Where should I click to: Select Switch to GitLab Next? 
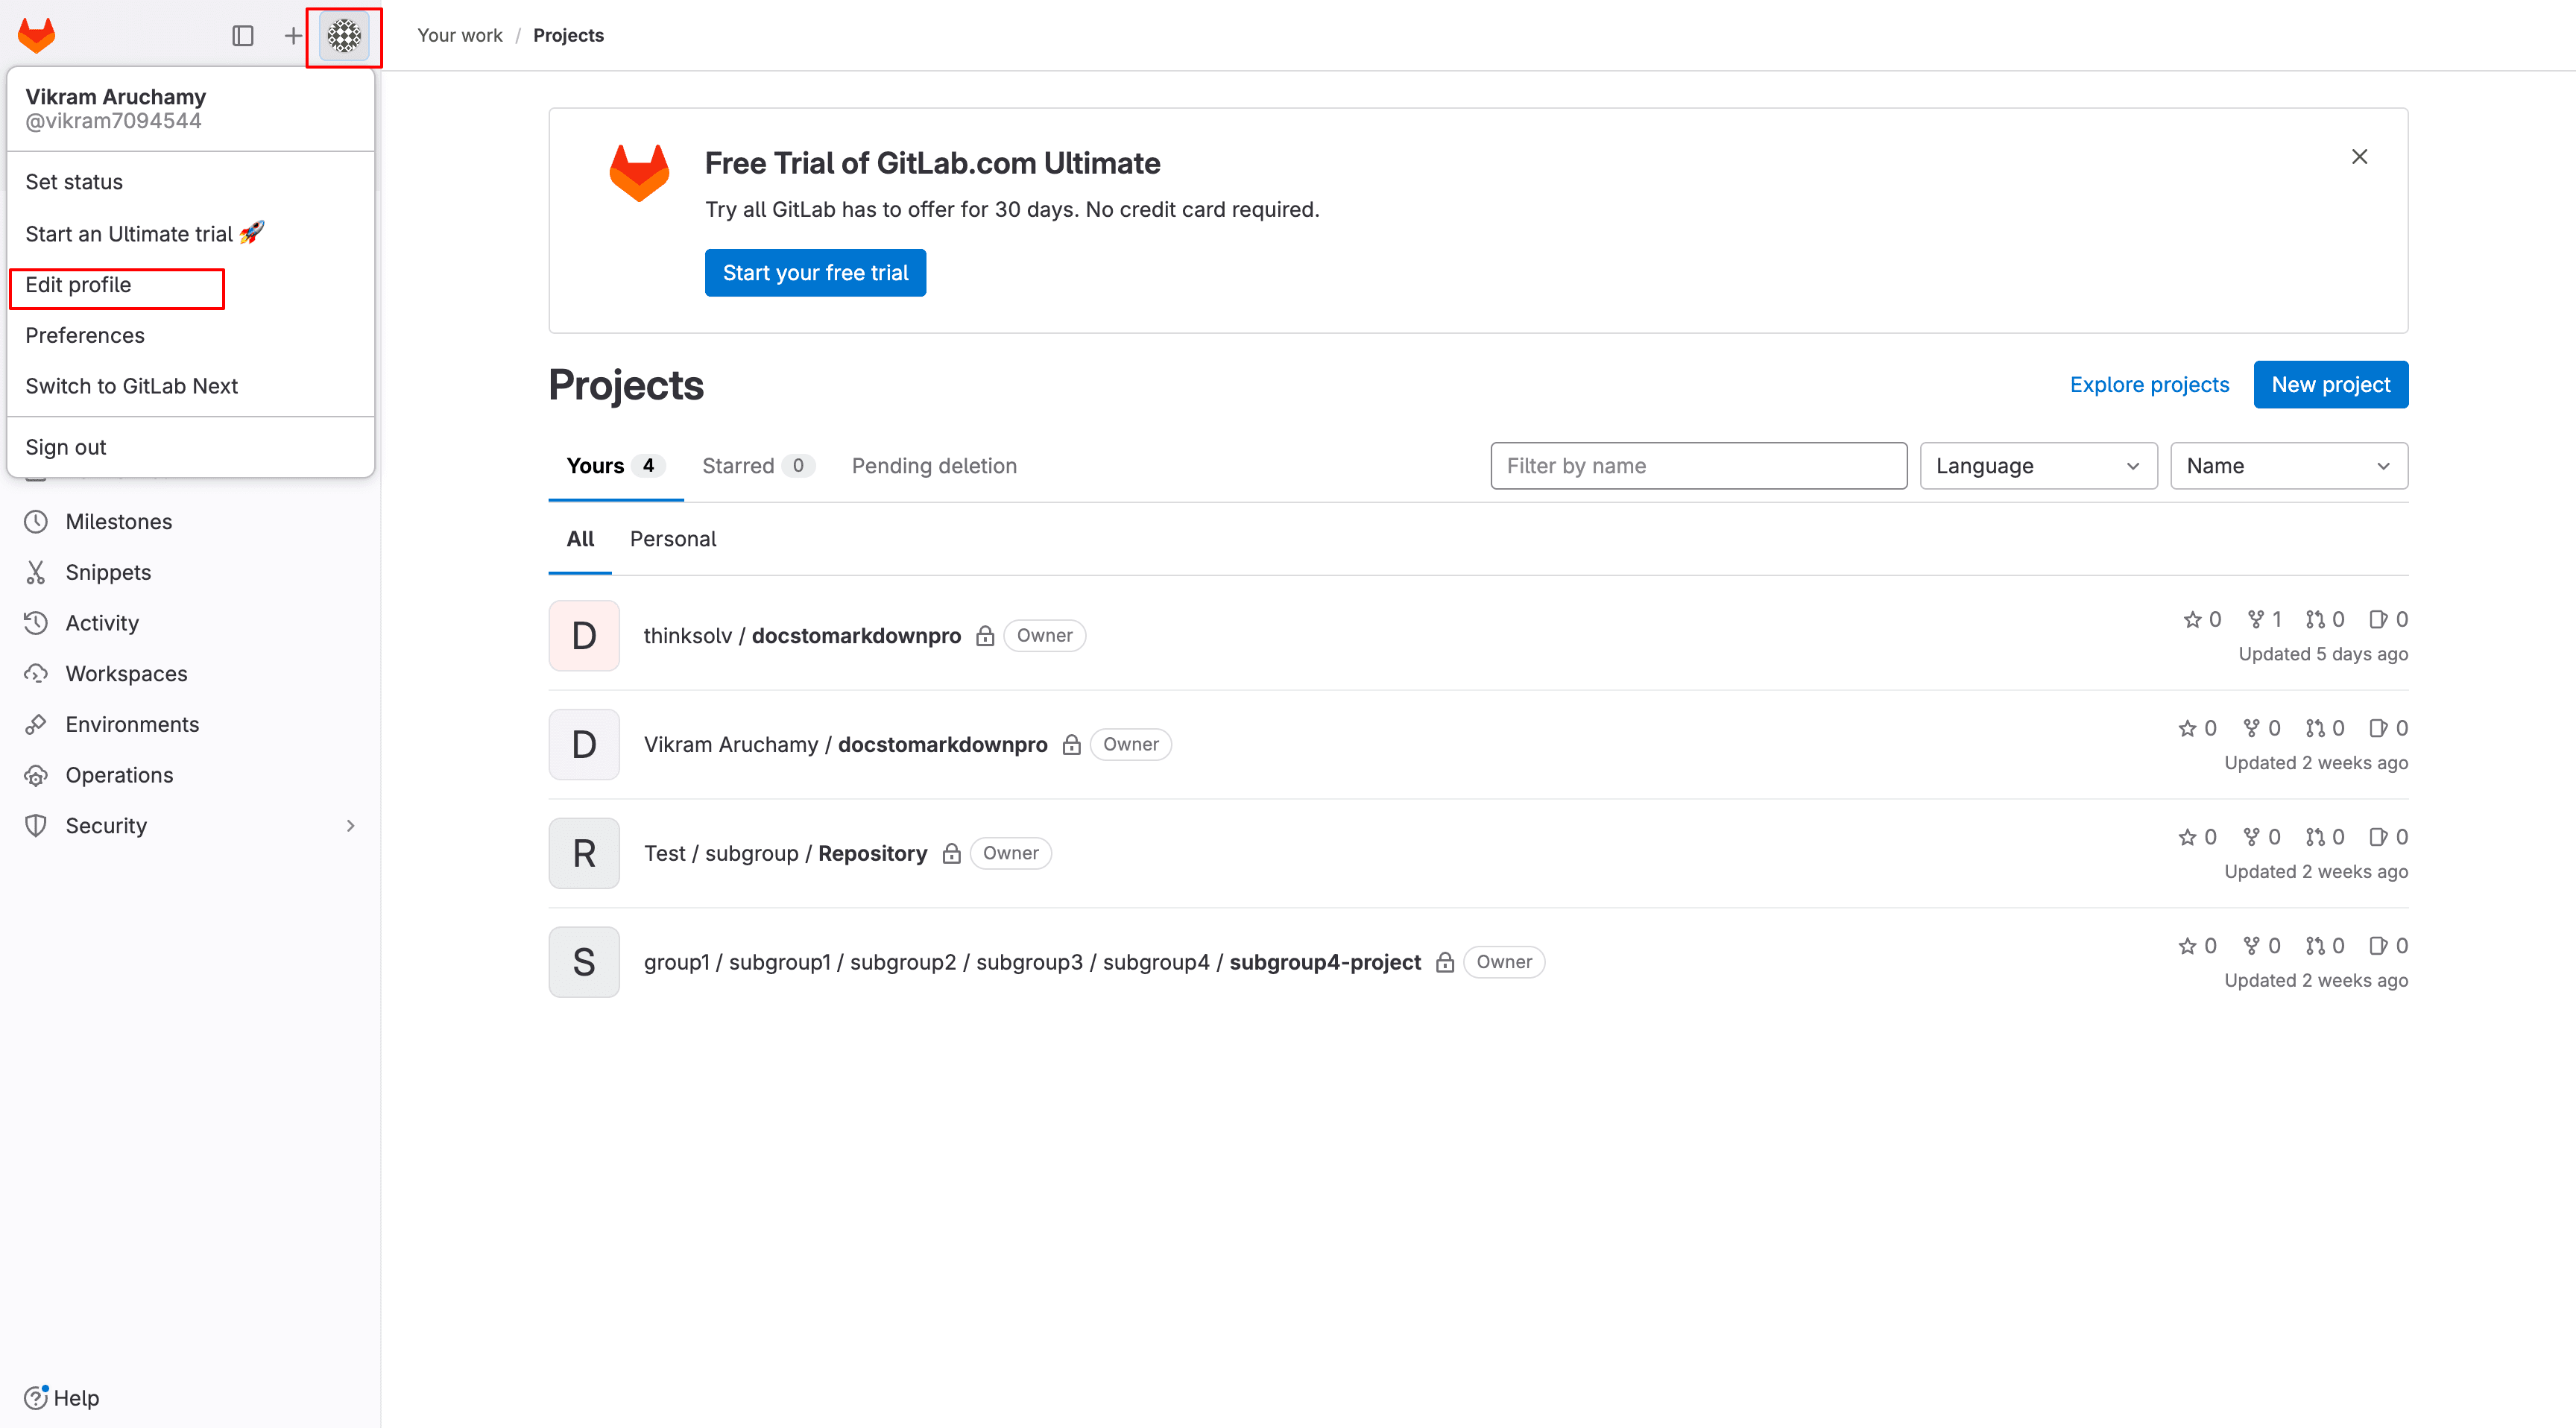coord(131,386)
